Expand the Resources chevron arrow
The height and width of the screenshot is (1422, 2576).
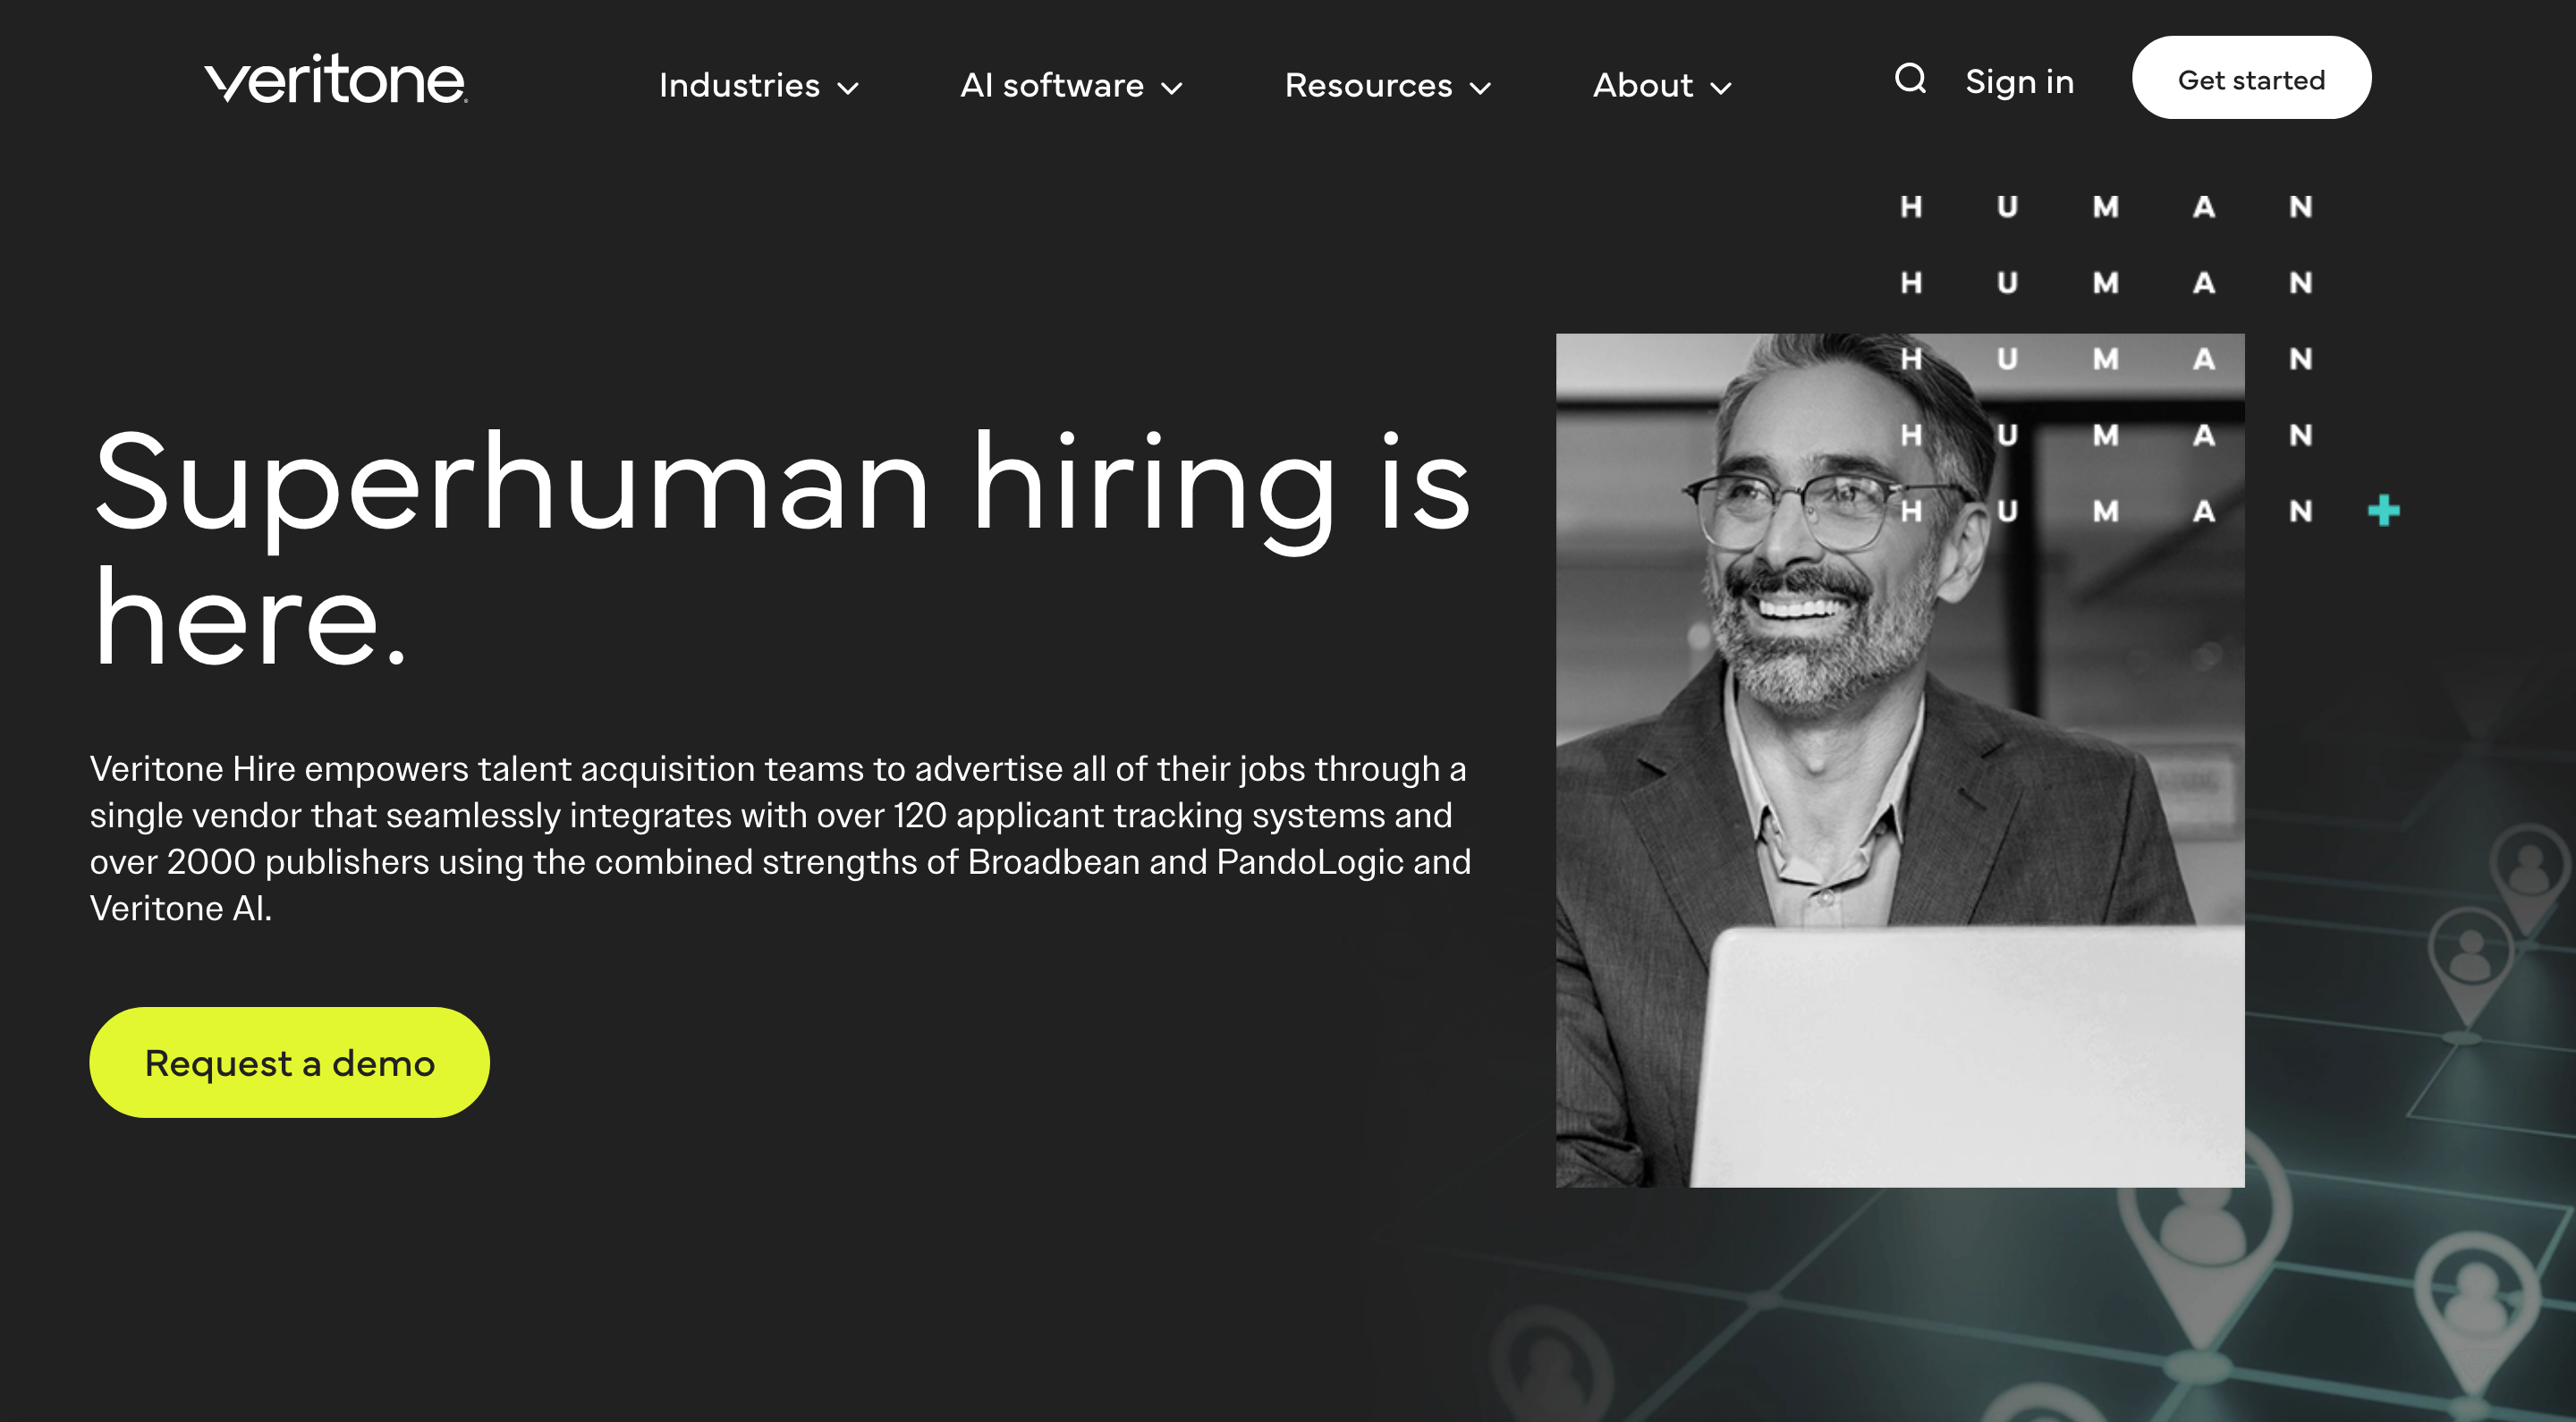(1480, 88)
